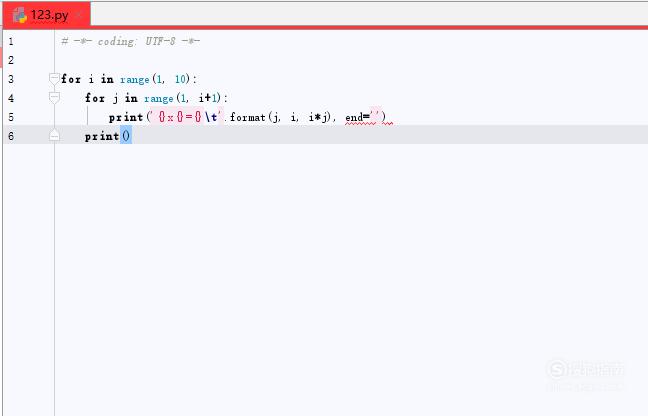Click line number 4 in the gutter

pyautogui.click(x=11, y=98)
